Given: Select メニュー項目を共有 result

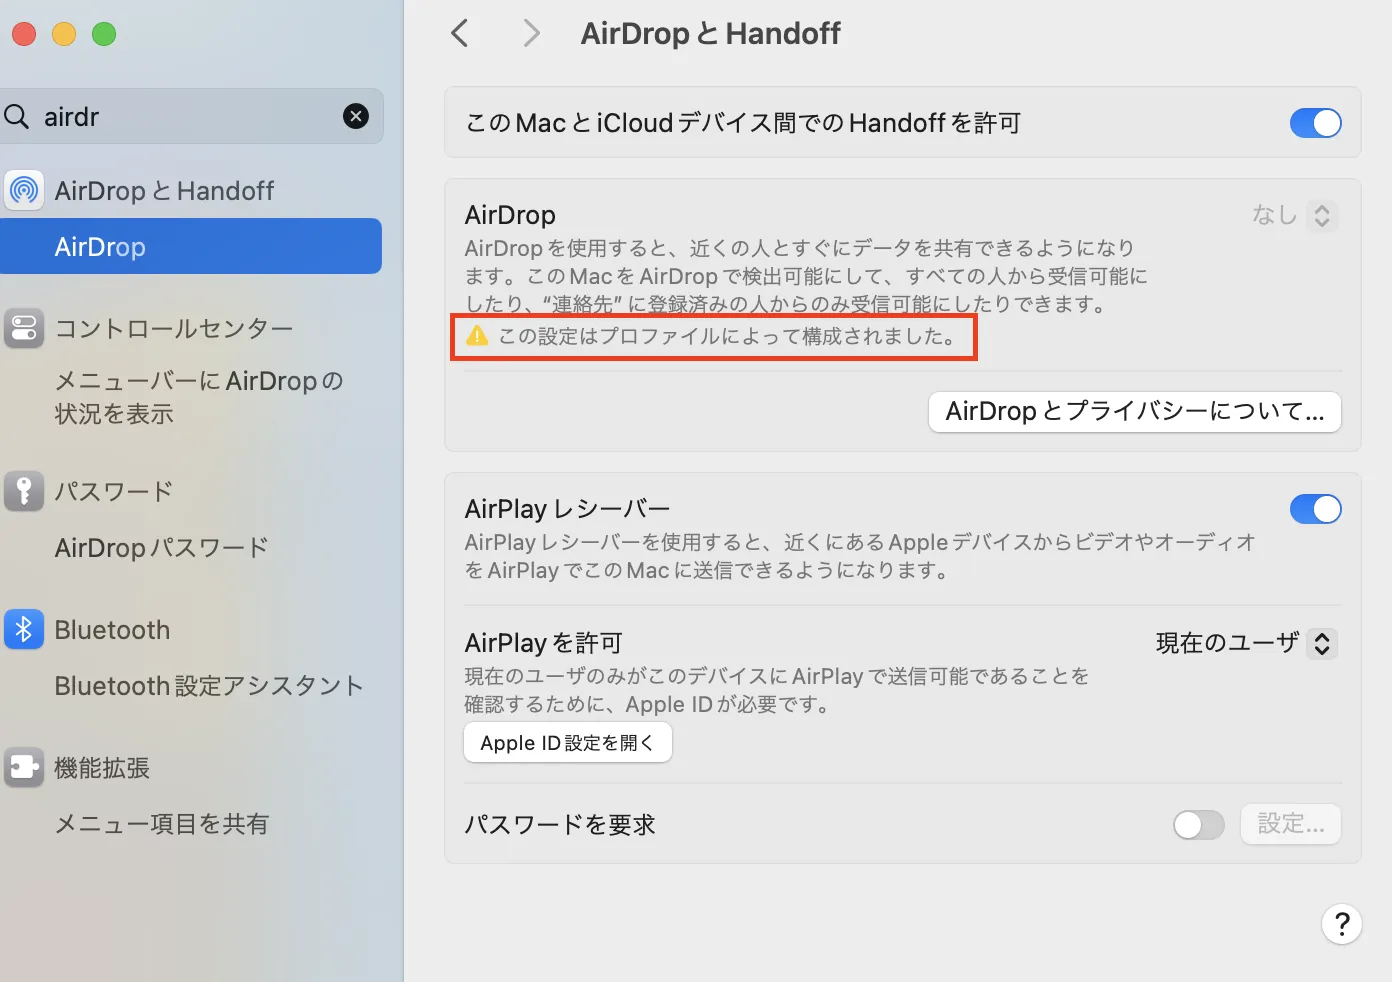Looking at the screenshot, I should [162, 824].
